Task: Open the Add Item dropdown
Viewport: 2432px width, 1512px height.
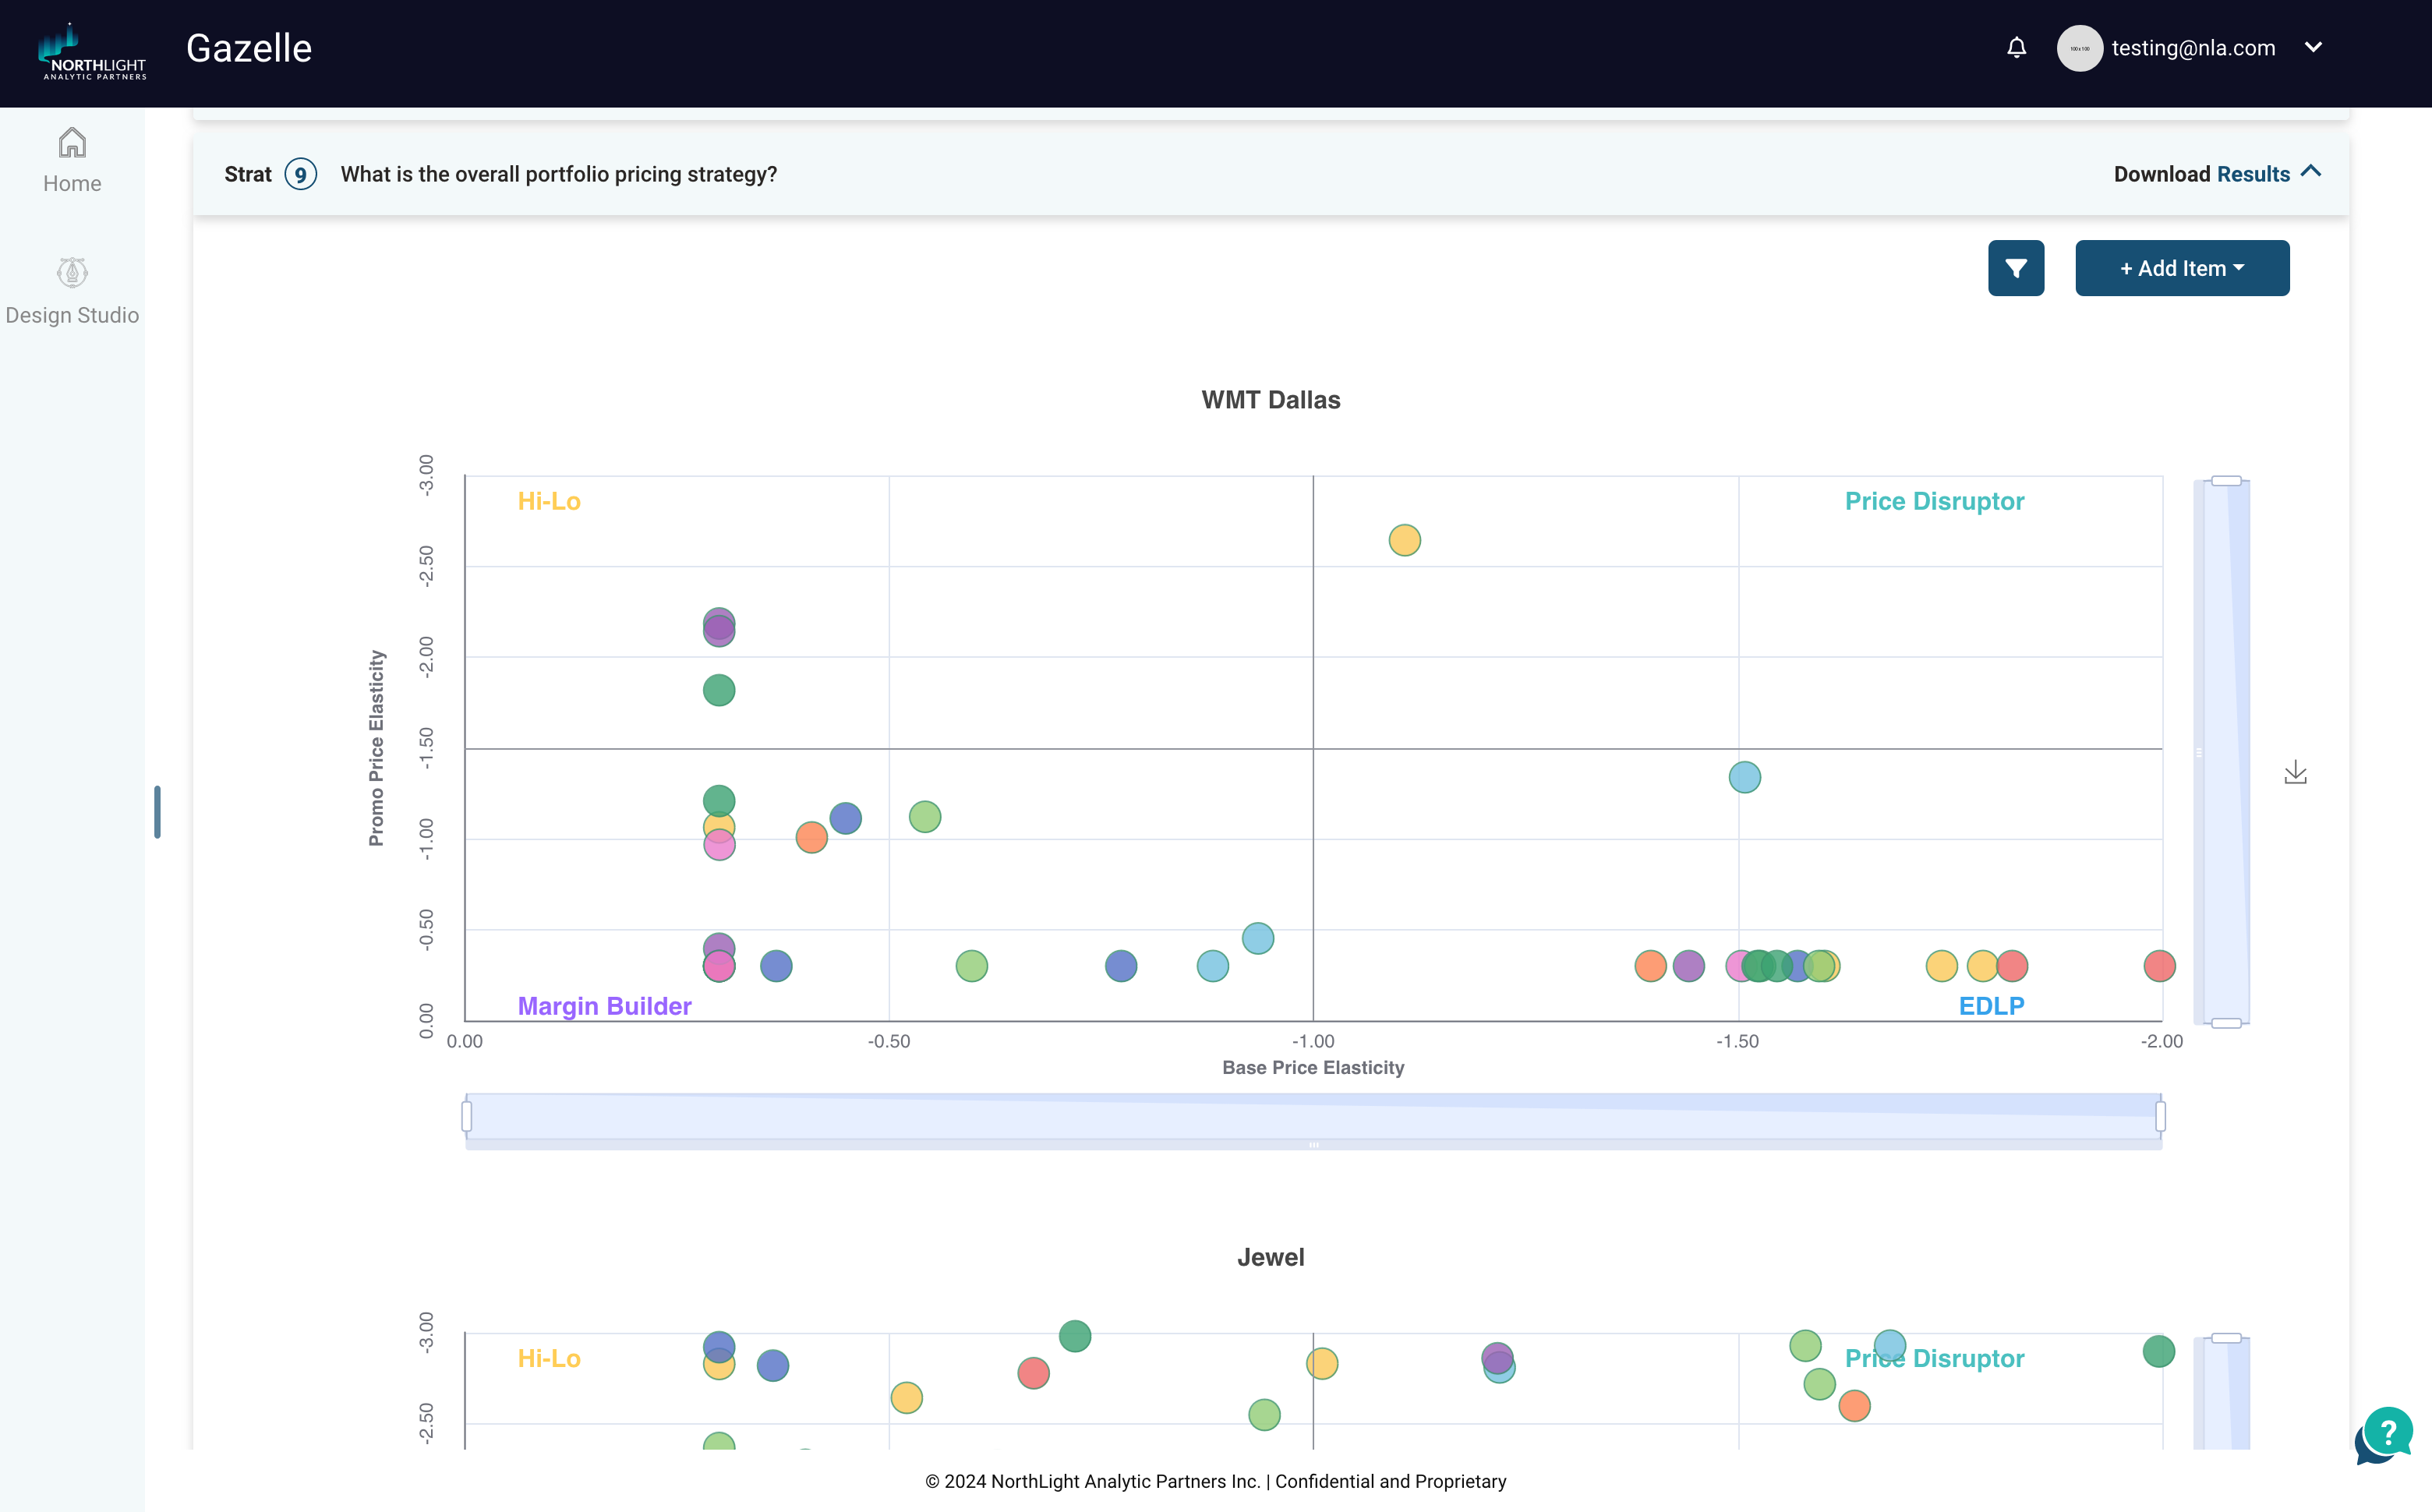Action: point(2181,268)
